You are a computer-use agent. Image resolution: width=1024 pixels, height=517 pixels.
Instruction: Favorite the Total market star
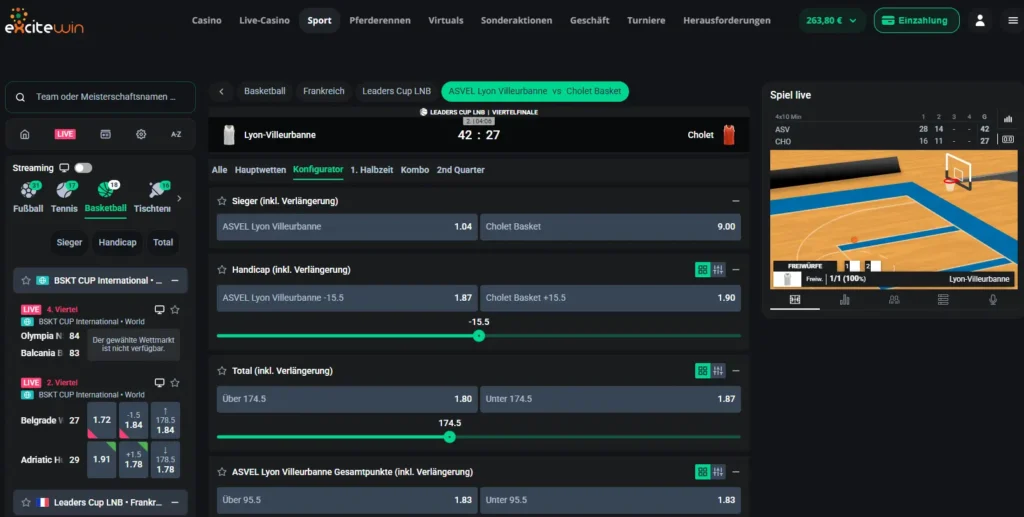[222, 371]
